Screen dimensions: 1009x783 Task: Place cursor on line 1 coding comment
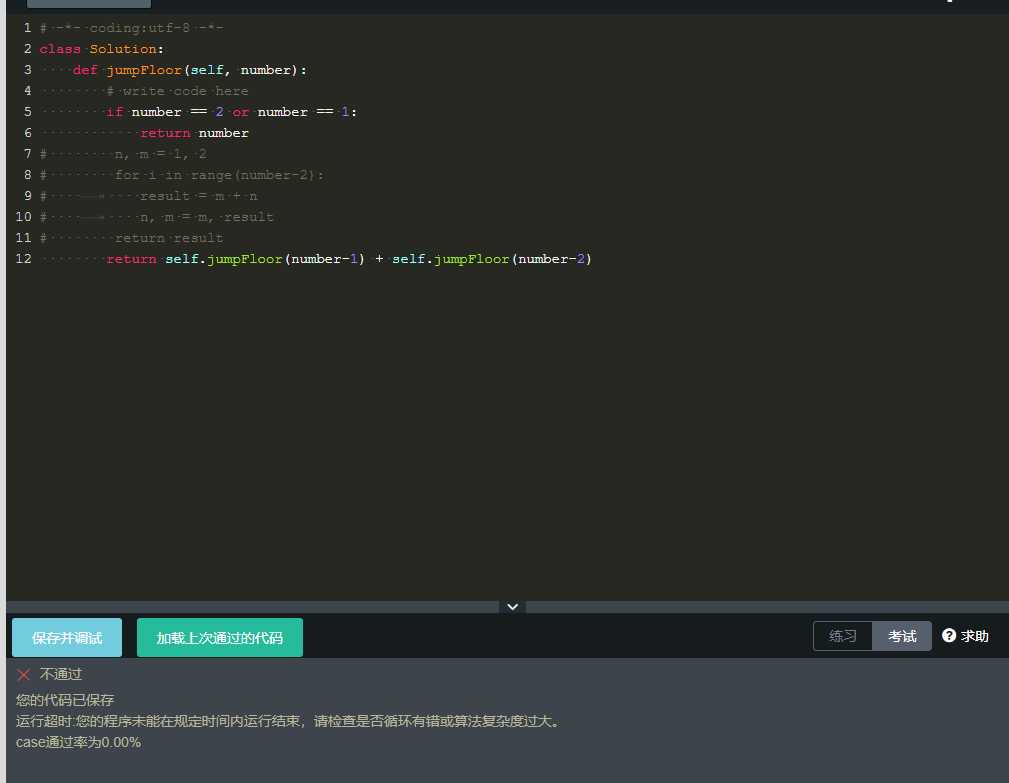131,28
